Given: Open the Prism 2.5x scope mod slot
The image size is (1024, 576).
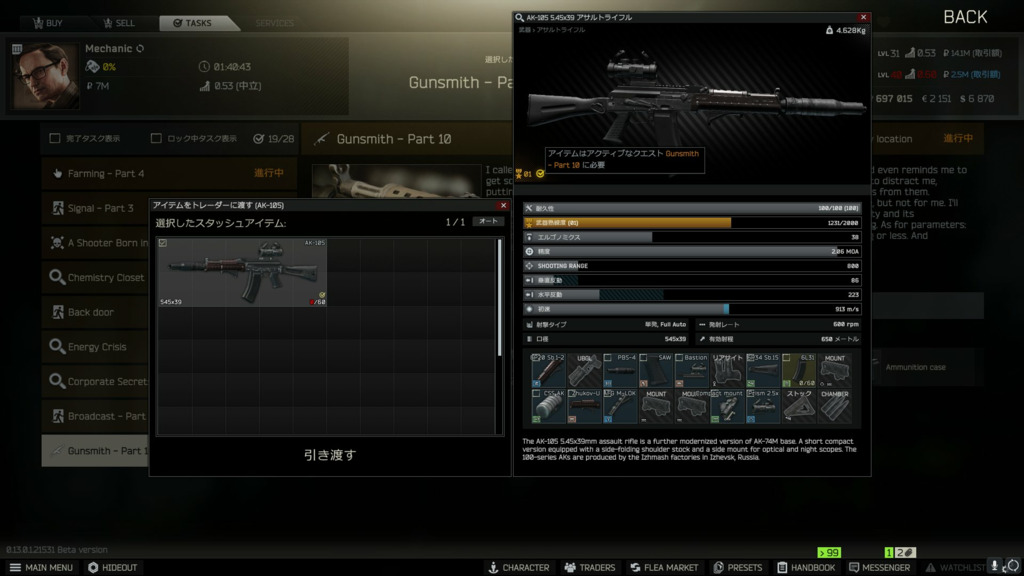Looking at the screenshot, I should (x=762, y=406).
